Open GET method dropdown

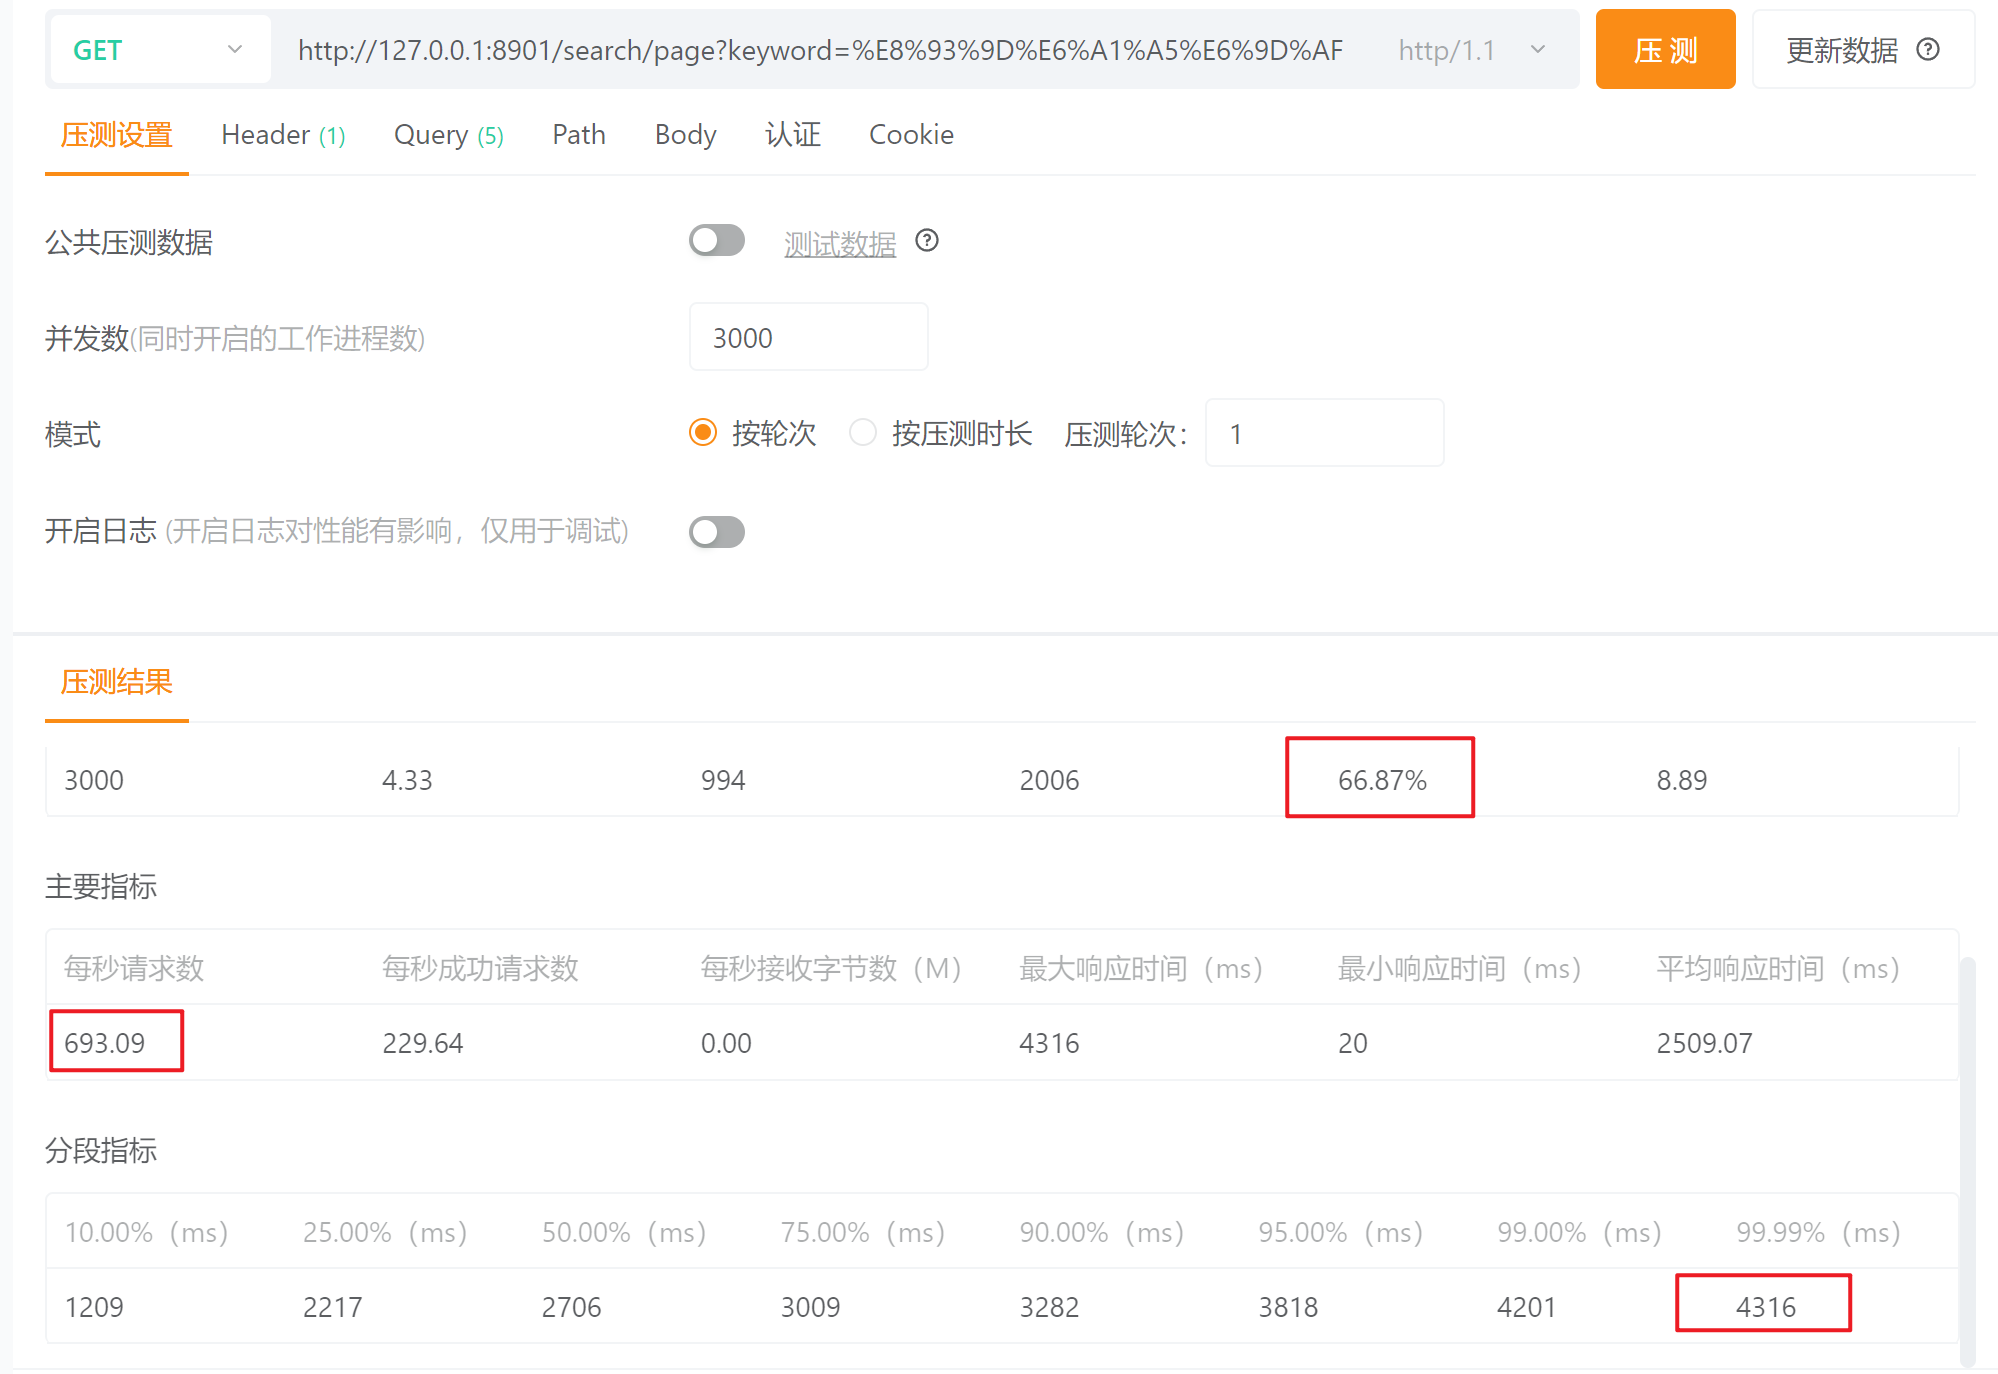pyautogui.click(x=158, y=50)
